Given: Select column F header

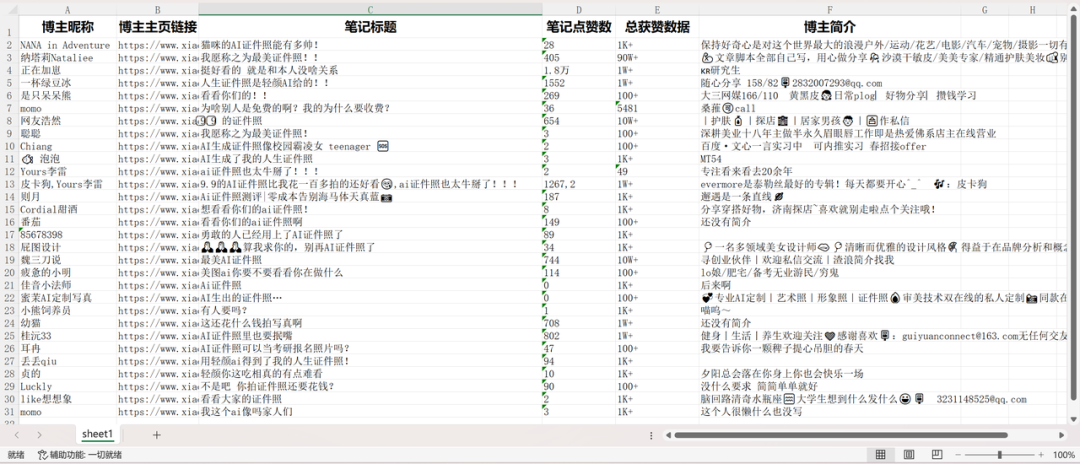Looking at the screenshot, I should [830, 10].
